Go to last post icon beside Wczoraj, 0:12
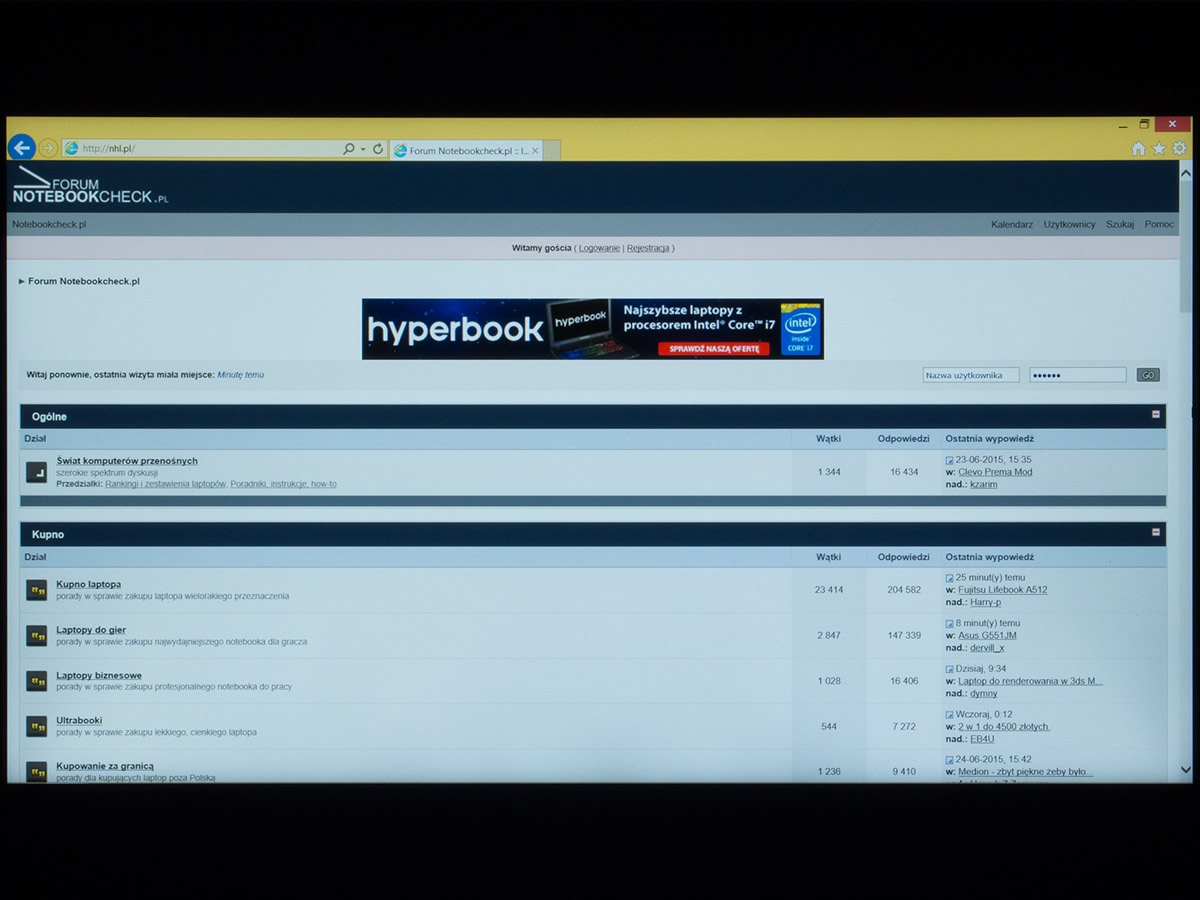Image resolution: width=1200 pixels, height=900 pixels. (950, 715)
